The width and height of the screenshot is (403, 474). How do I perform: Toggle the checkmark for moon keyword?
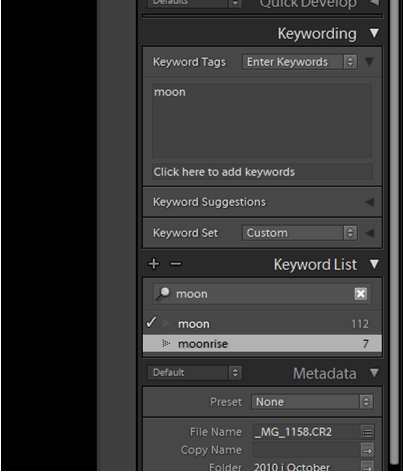[x=151, y=322]
